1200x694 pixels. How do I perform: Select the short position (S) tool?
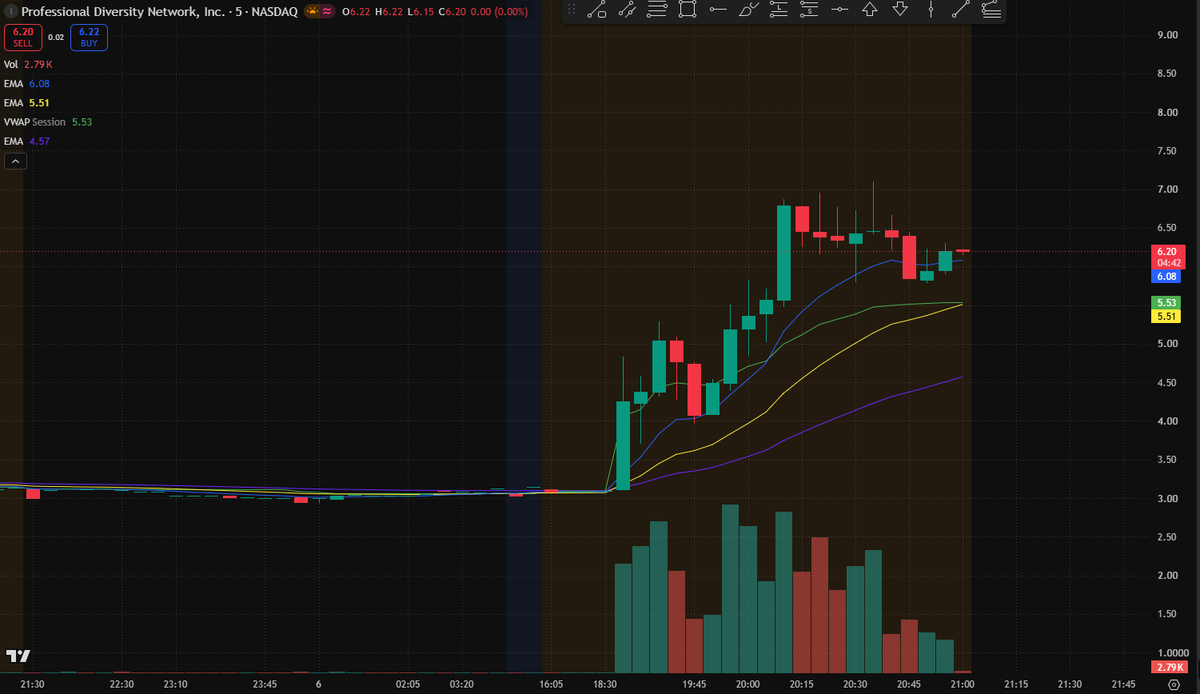[x=809, y=11]
